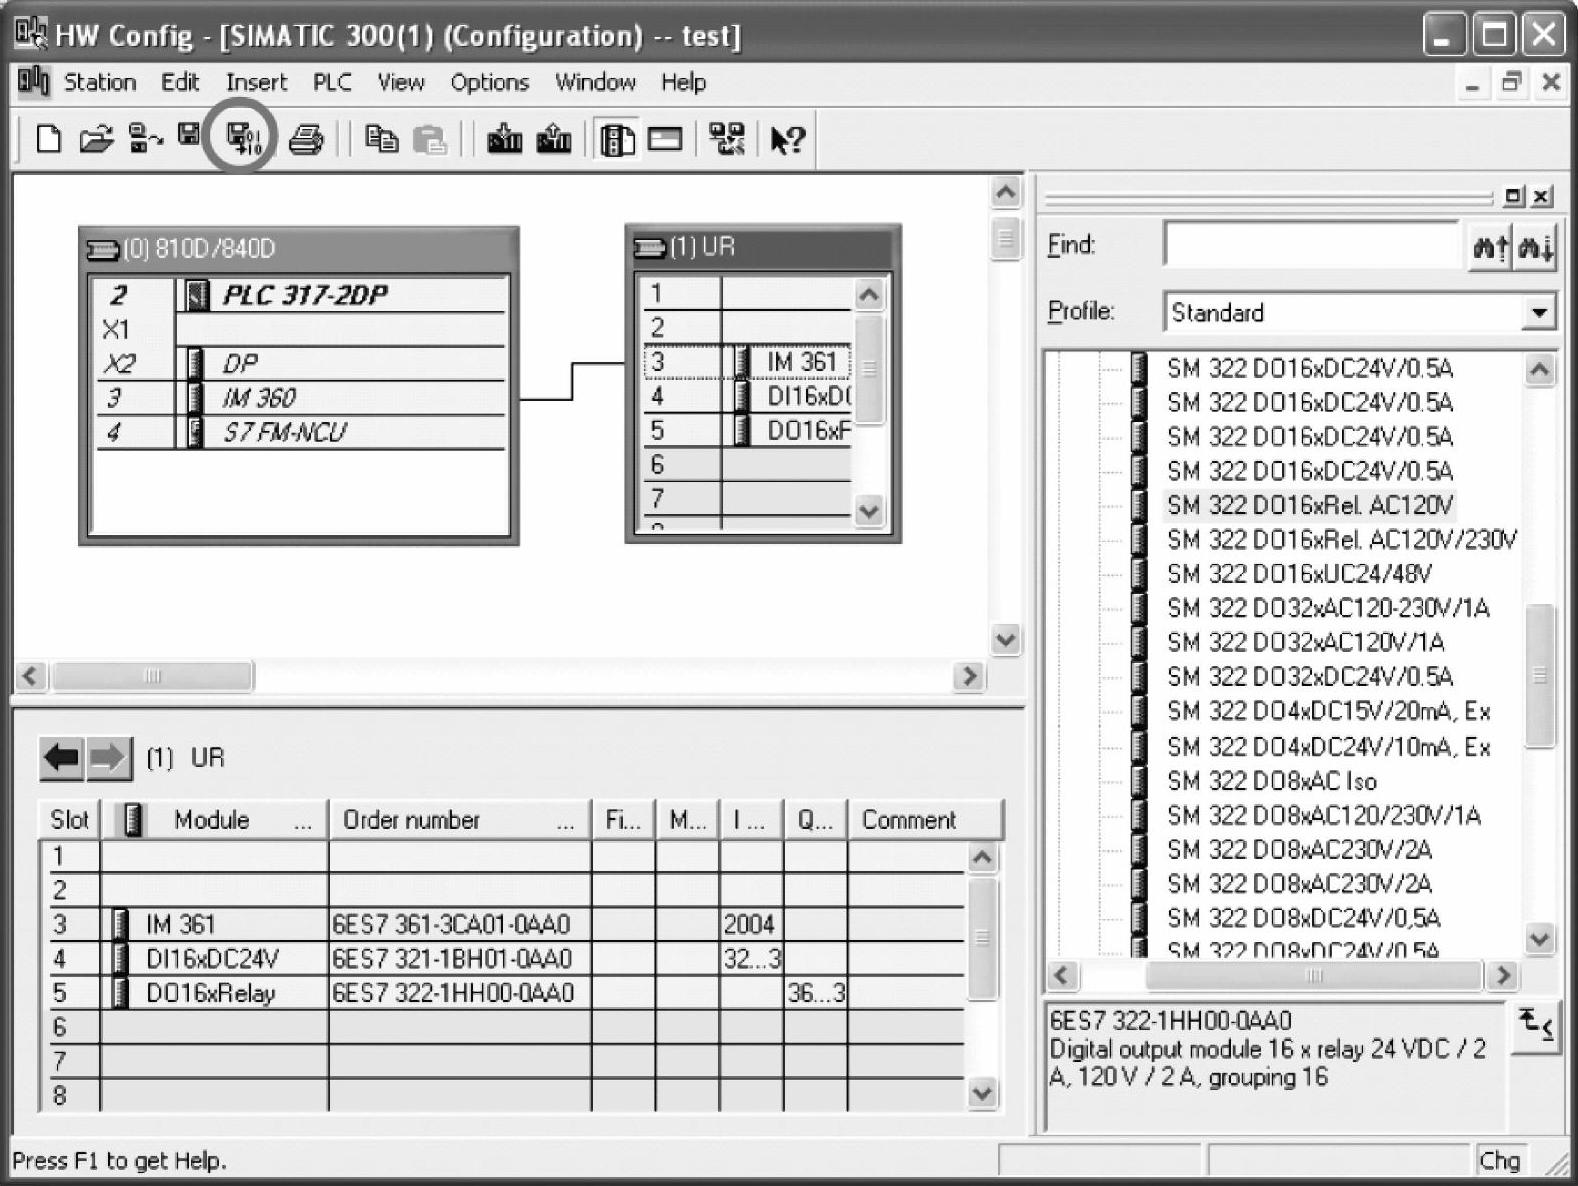
Task: Click the Find downwards binoculars icon
Action: point(1535,246)
